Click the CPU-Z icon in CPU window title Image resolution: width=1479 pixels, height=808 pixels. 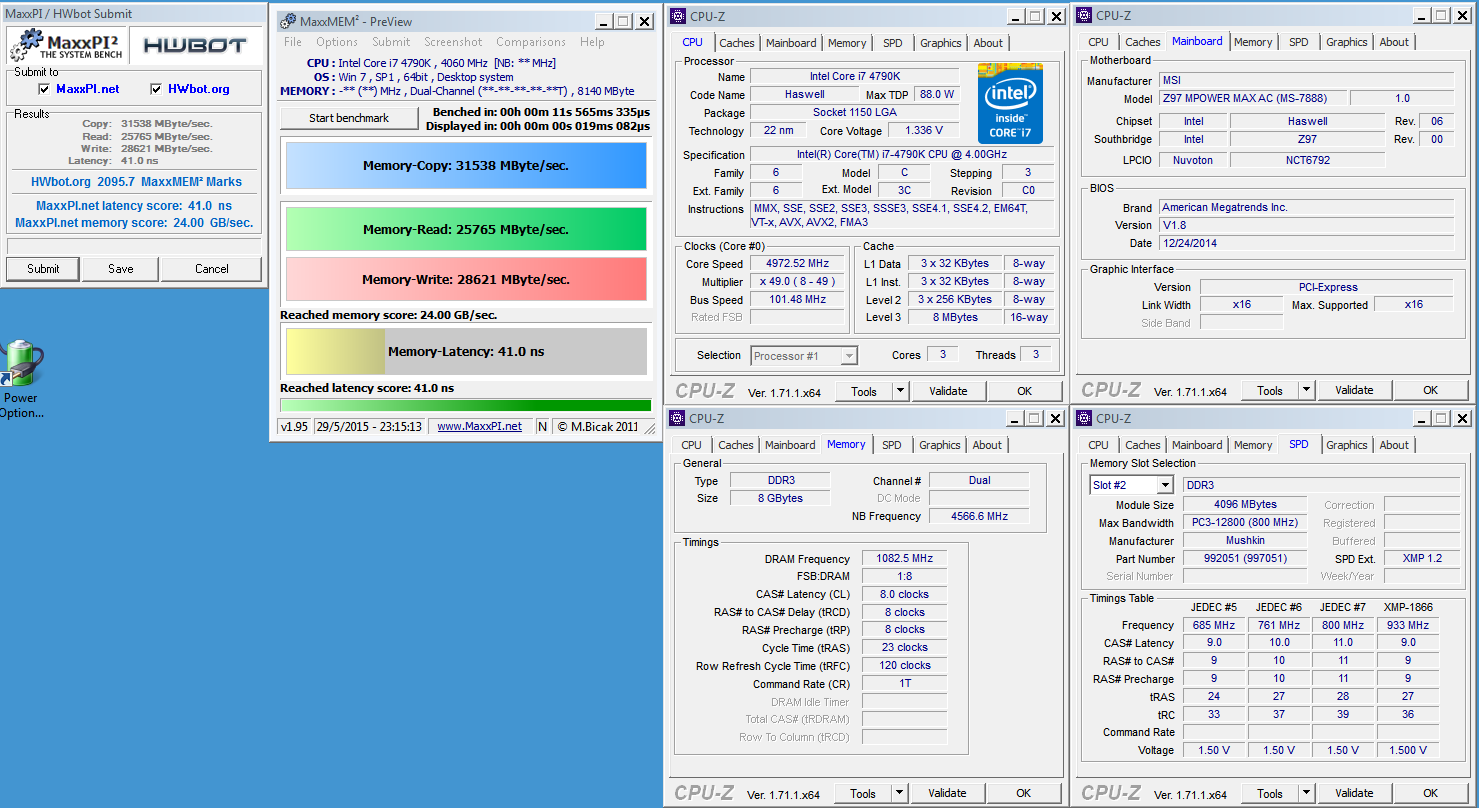point(678,15)
